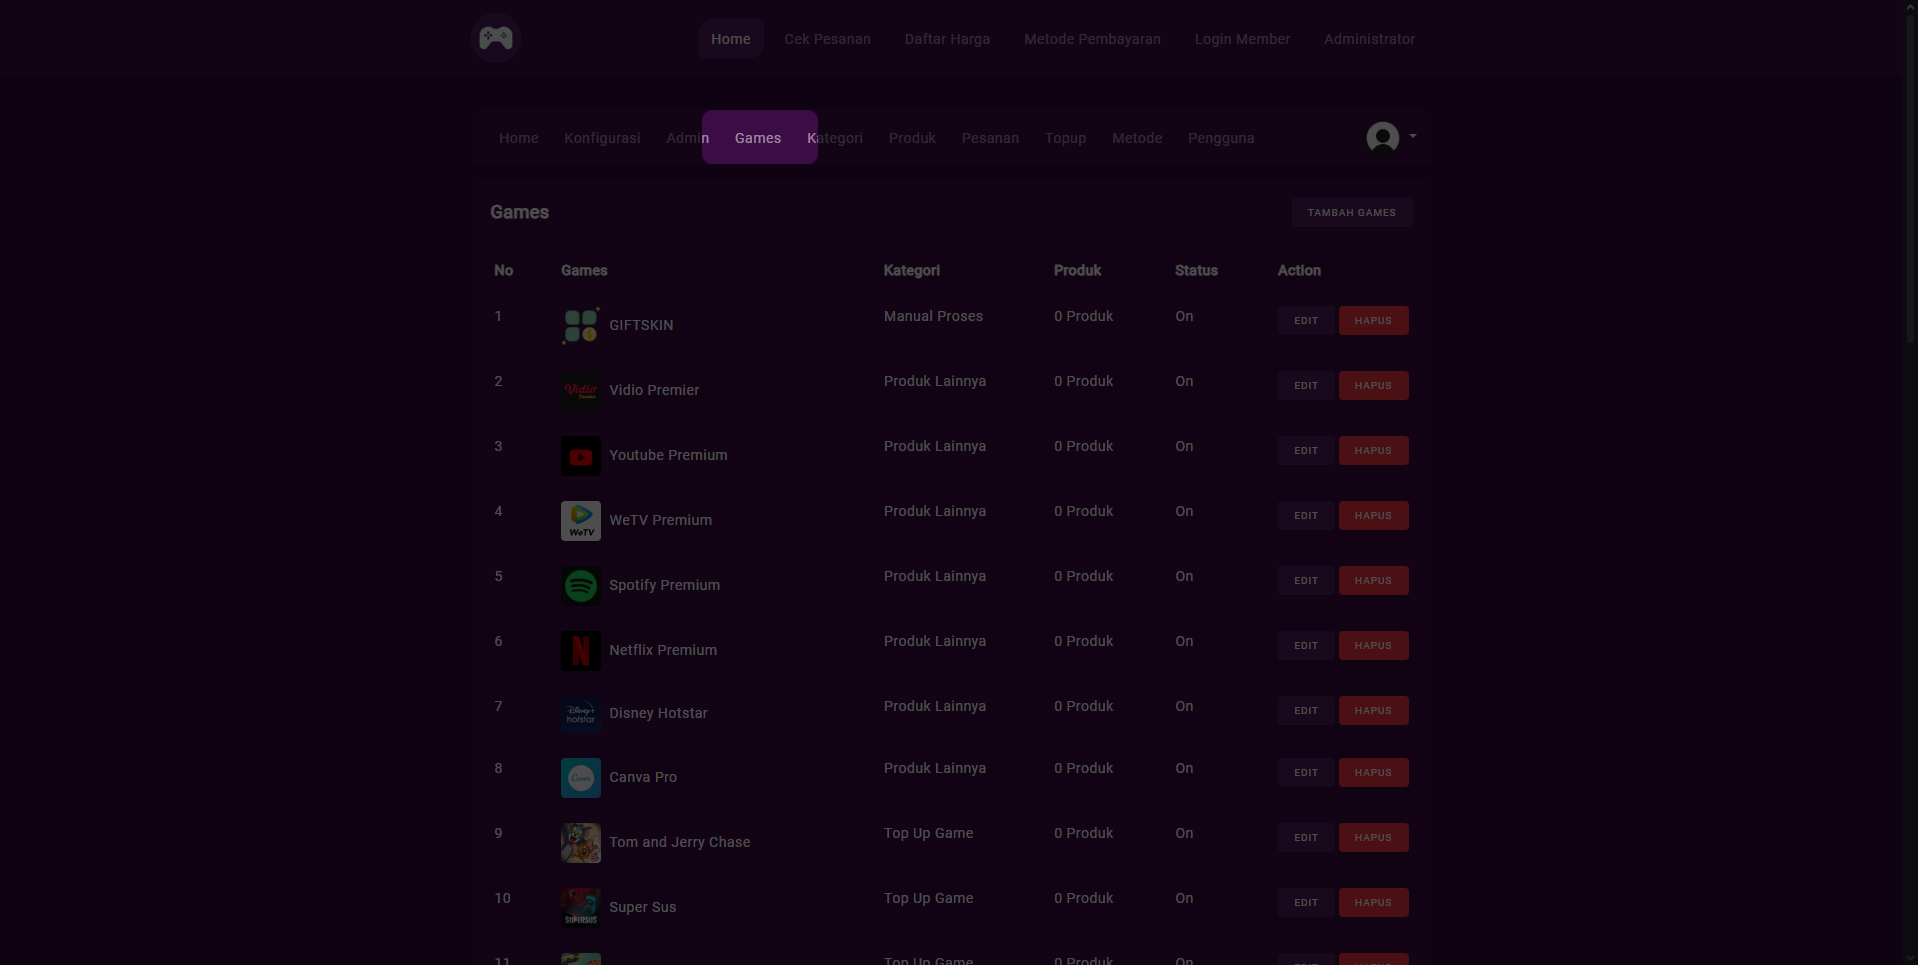The height and width of the screenshot is (965, 1918).
Task: Hapus the Netflix Premium row
Action: point(1373,646)
